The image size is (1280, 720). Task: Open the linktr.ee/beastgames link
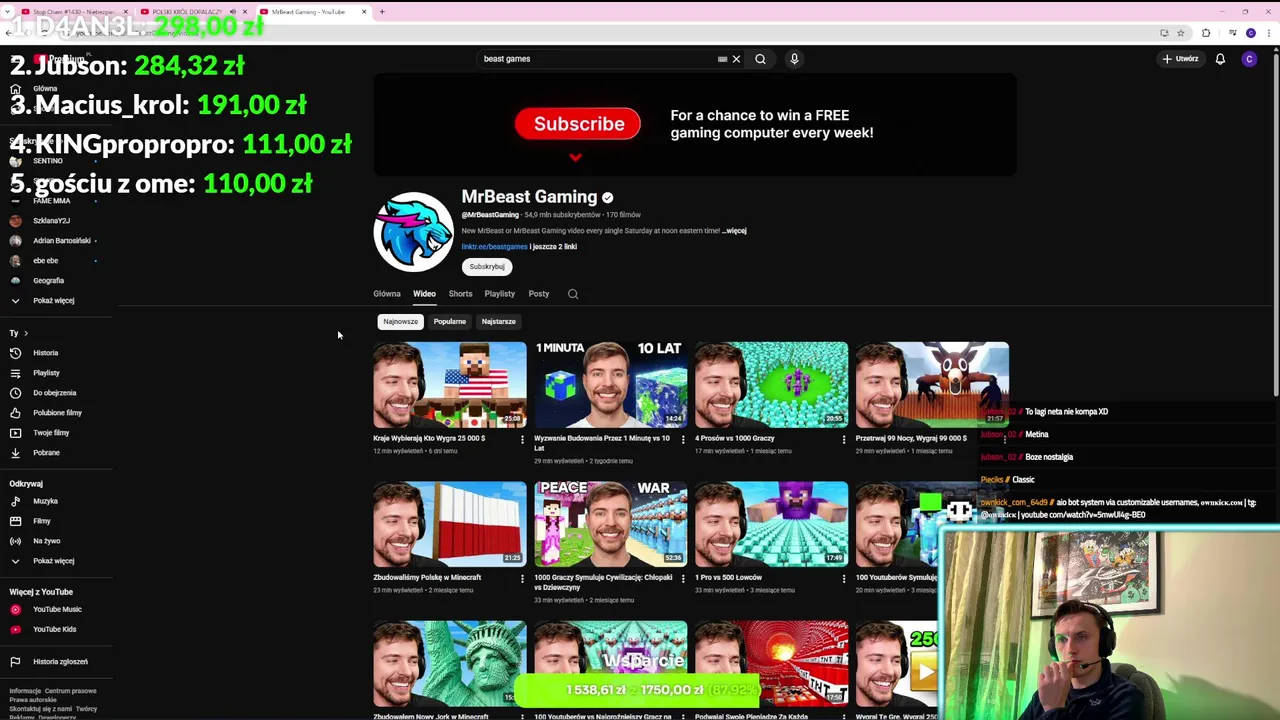494,247
